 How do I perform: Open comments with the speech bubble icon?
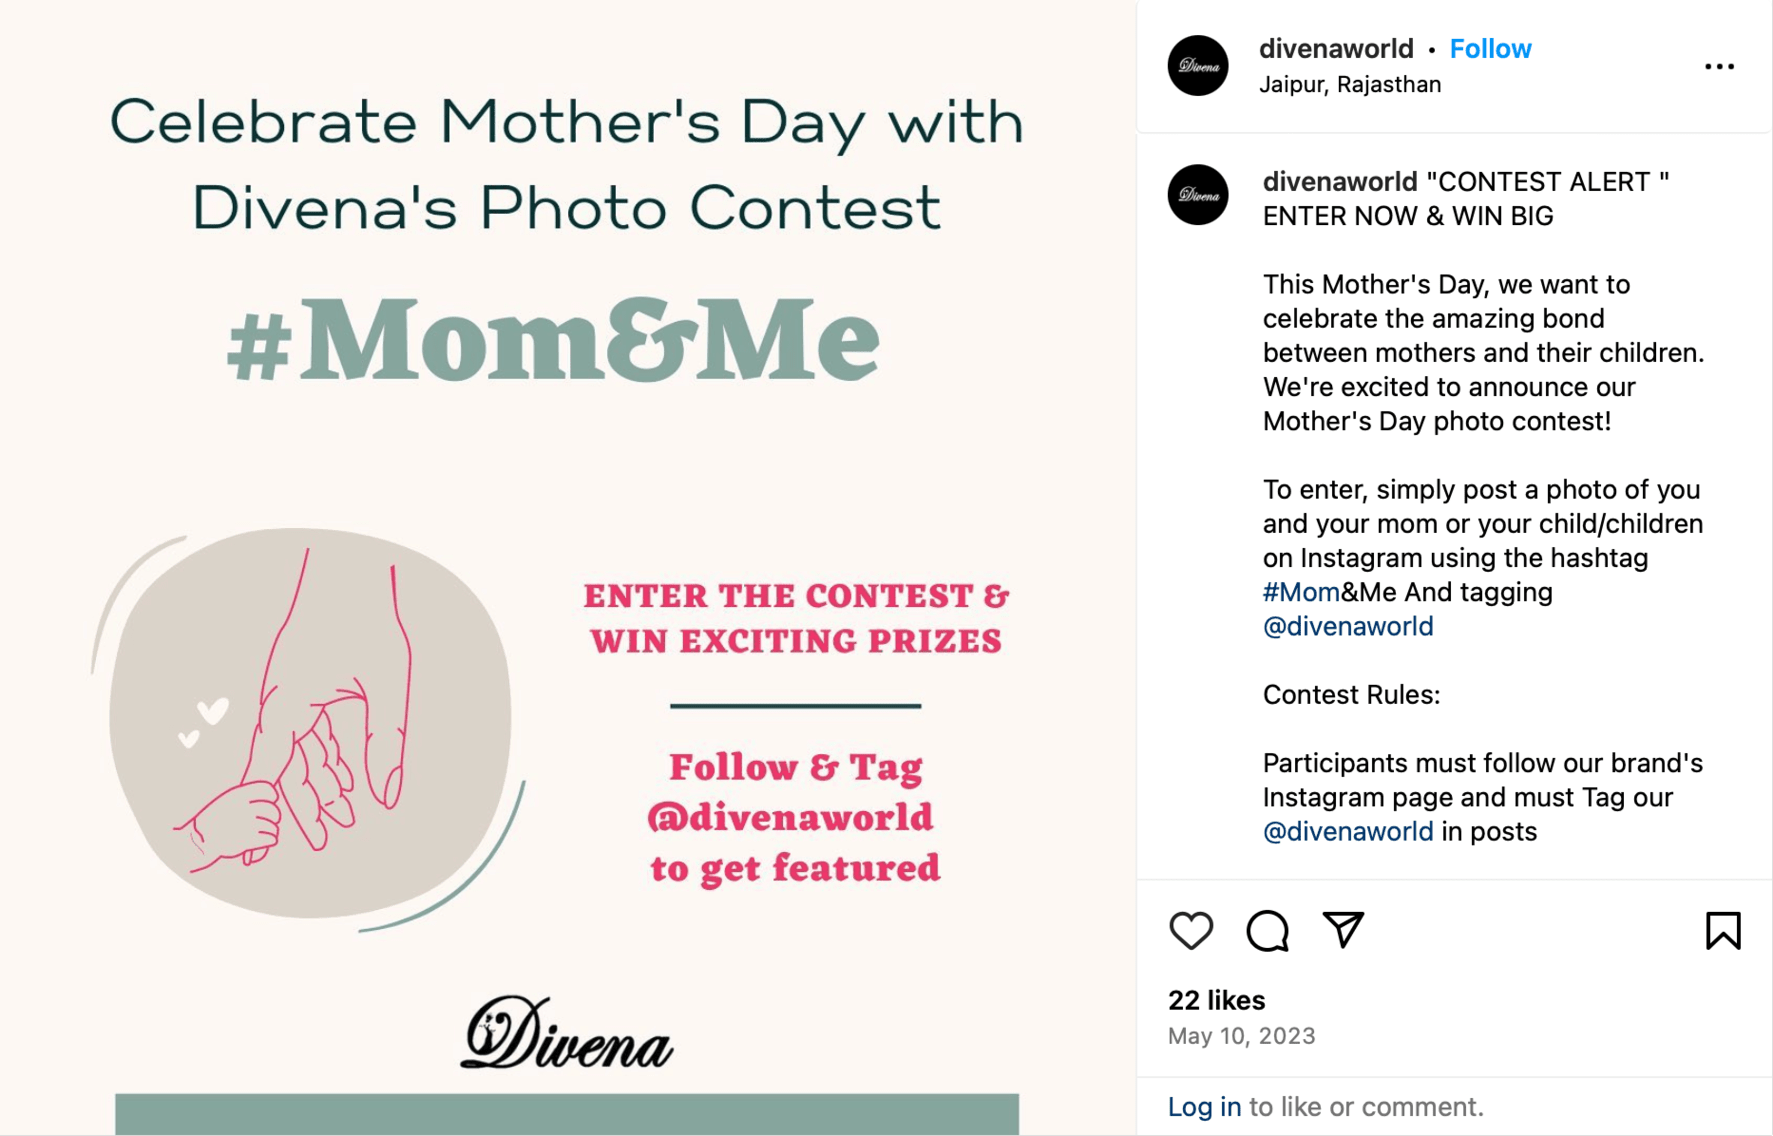[x=1266, y=931]
